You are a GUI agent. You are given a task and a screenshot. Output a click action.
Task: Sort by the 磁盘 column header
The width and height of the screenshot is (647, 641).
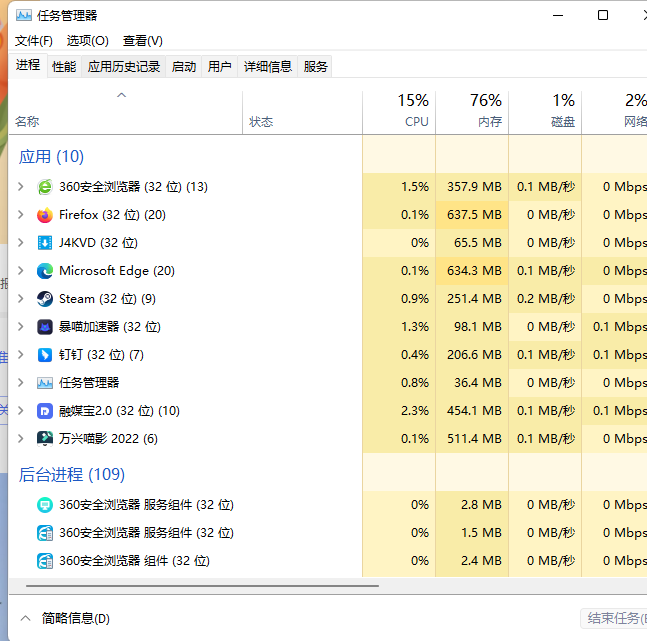pyautogui.click(x=545, y=113)
